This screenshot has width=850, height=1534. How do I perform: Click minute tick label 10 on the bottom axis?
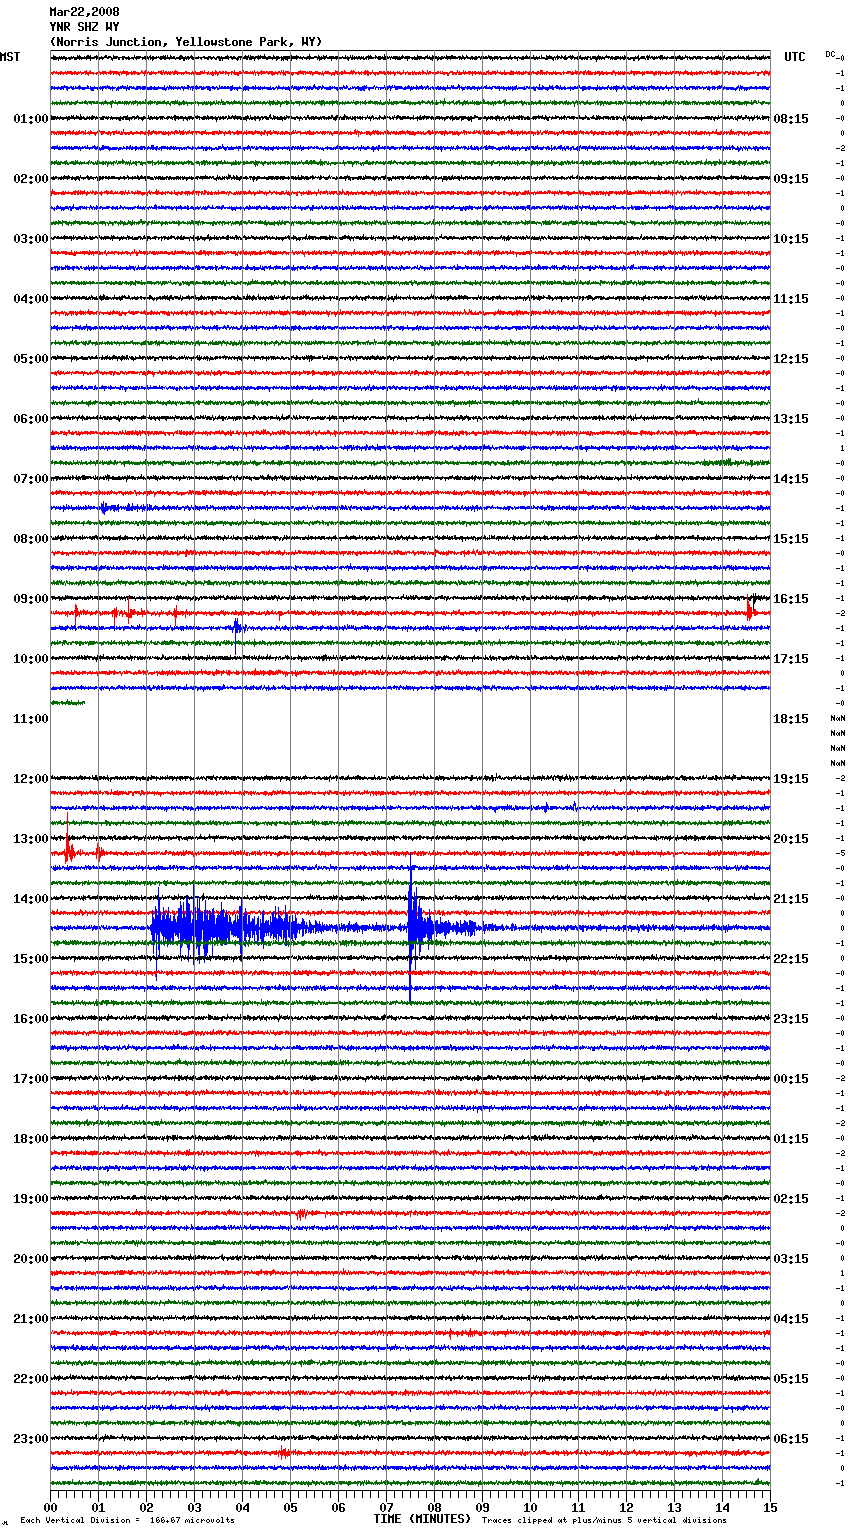[530, 1507]
